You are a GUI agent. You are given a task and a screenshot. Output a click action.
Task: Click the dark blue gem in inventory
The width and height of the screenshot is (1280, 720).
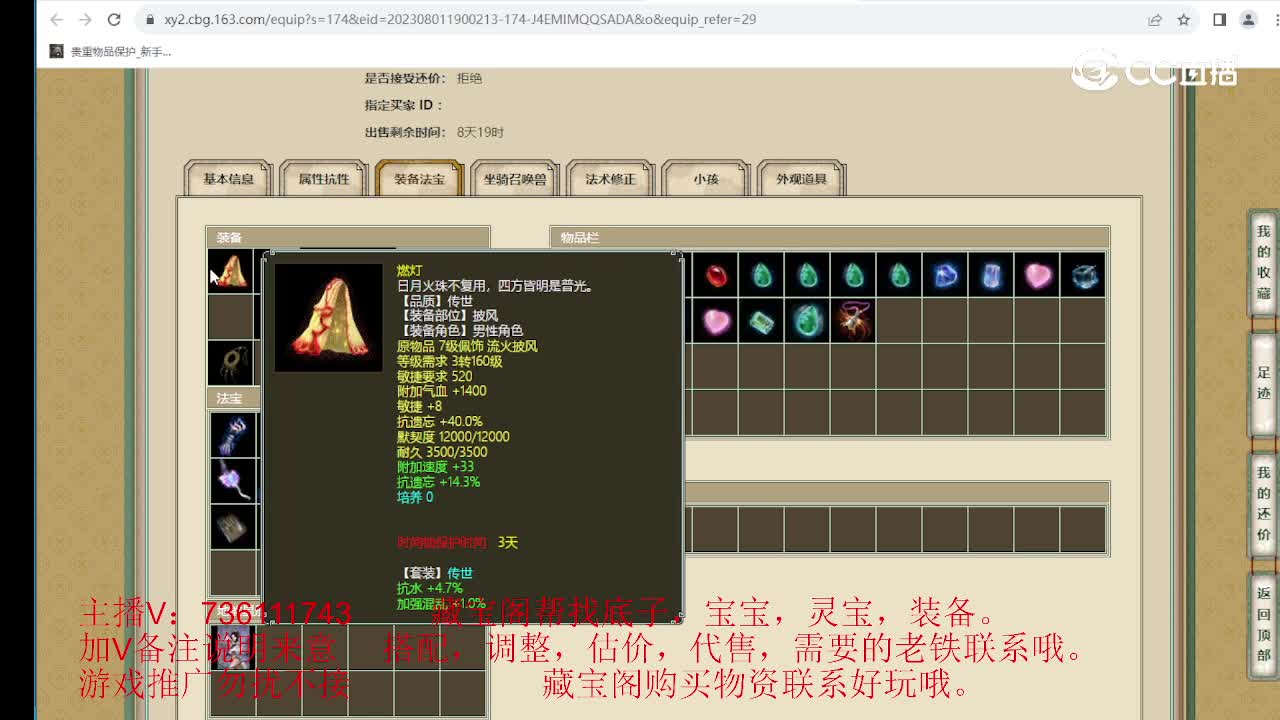(945, 275)
